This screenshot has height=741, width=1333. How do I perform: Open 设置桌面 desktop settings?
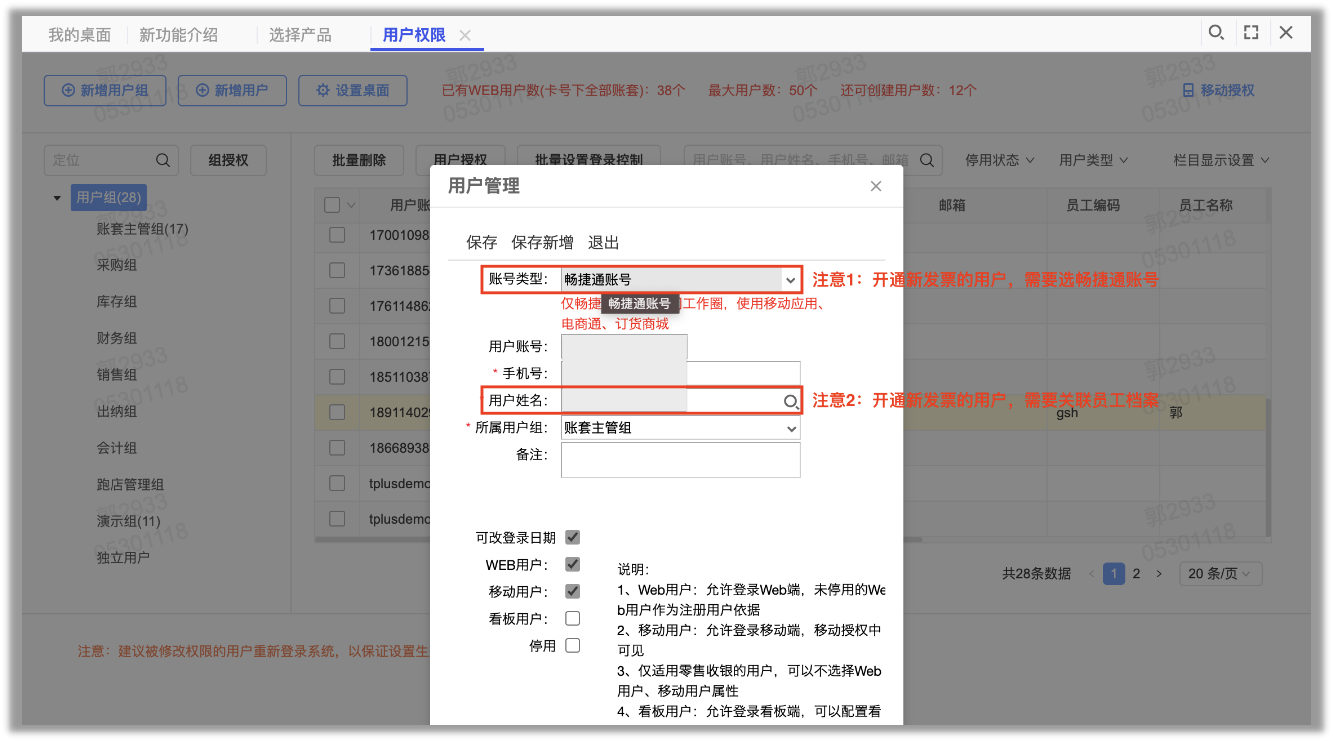coord(353,90)
